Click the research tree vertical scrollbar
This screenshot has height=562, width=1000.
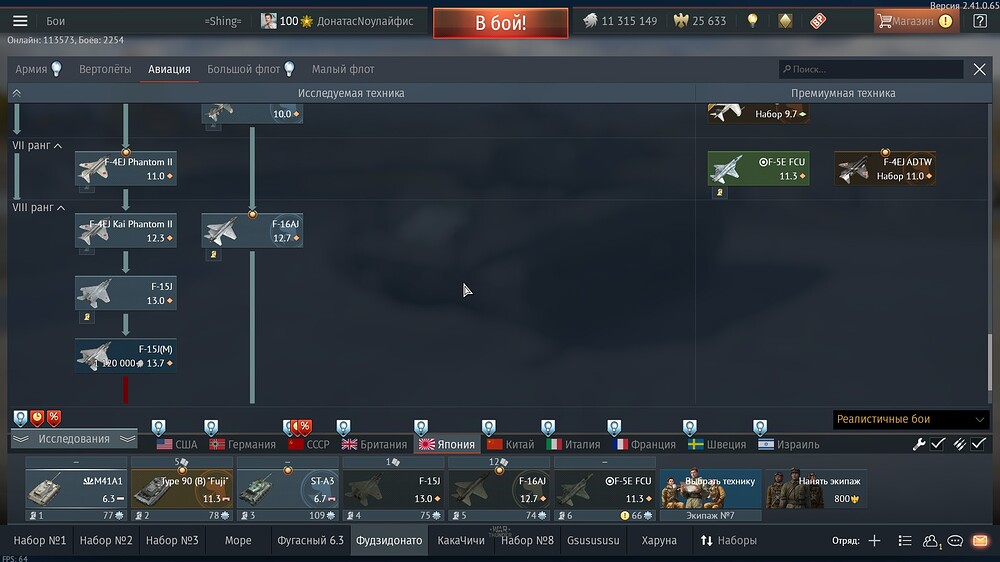(990, 361)
